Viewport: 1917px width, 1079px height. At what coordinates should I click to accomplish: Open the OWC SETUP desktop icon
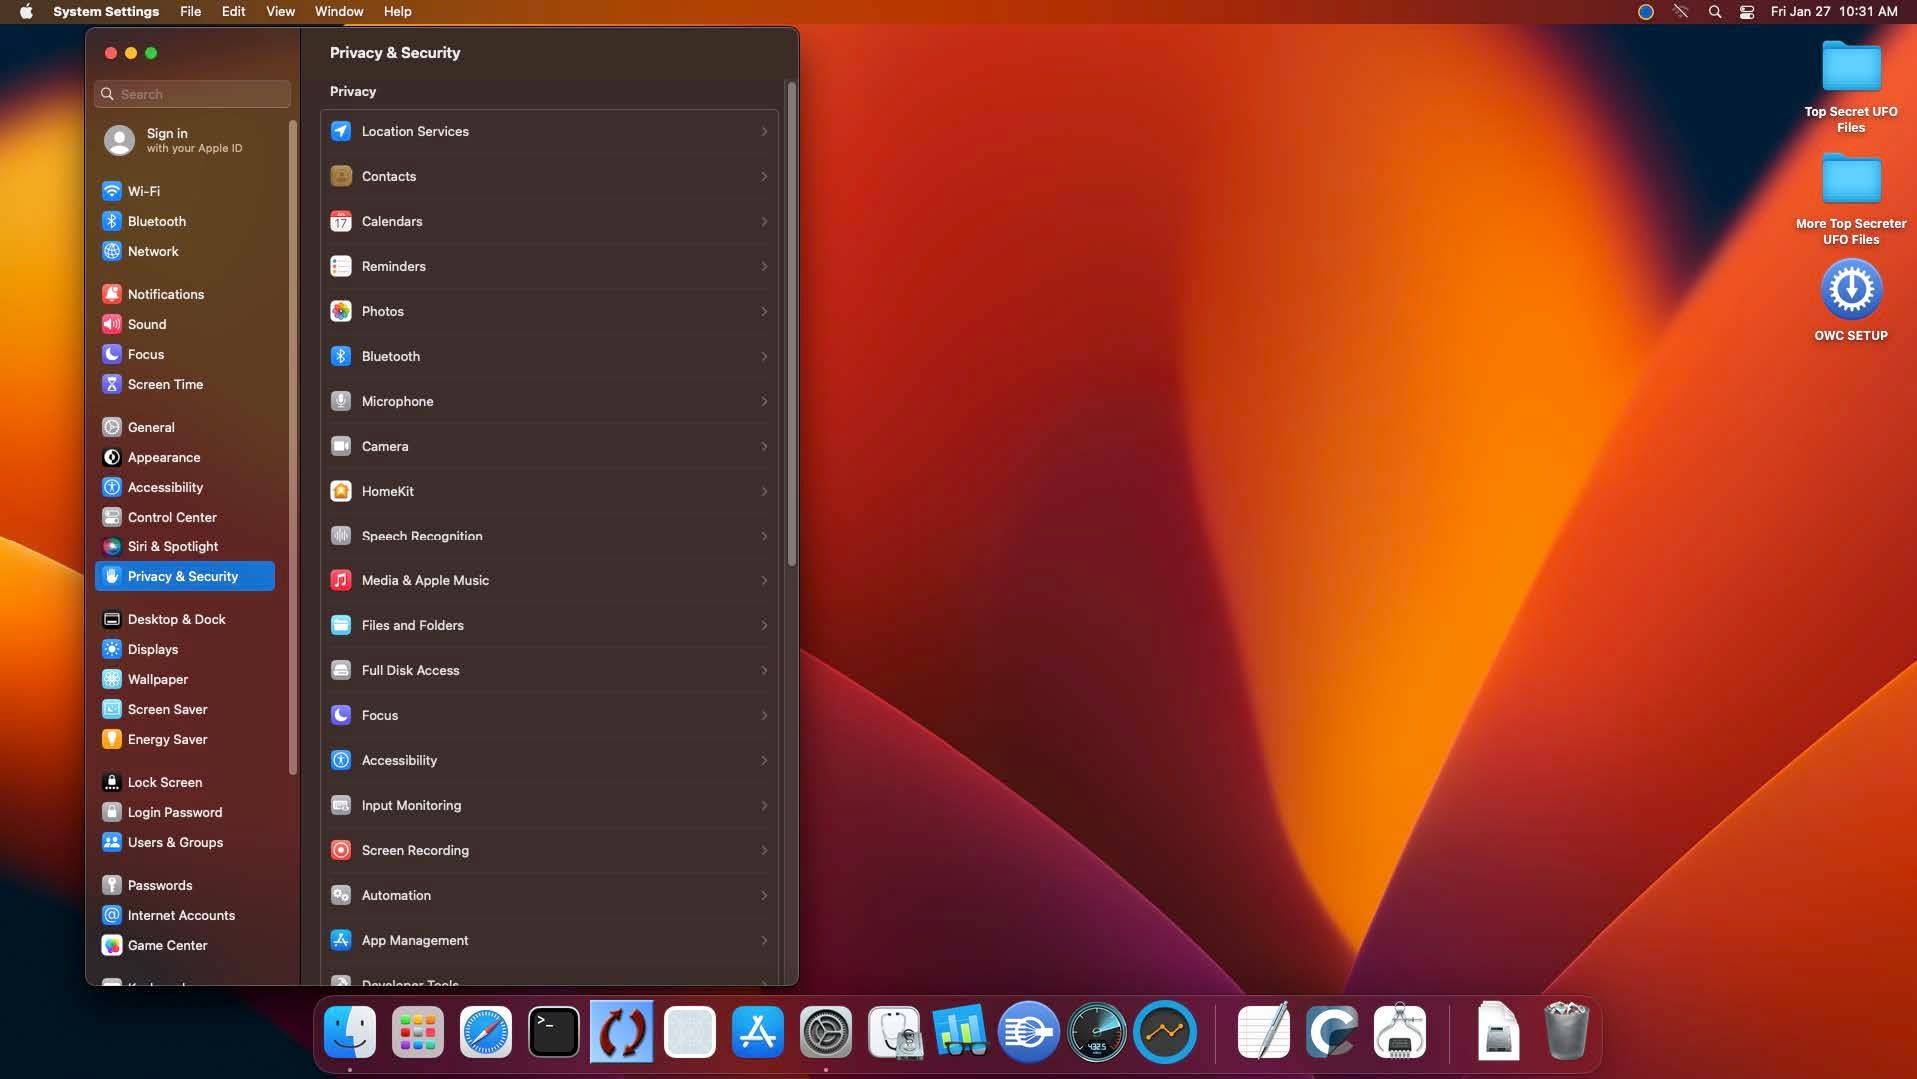(x=1850, y=292)
